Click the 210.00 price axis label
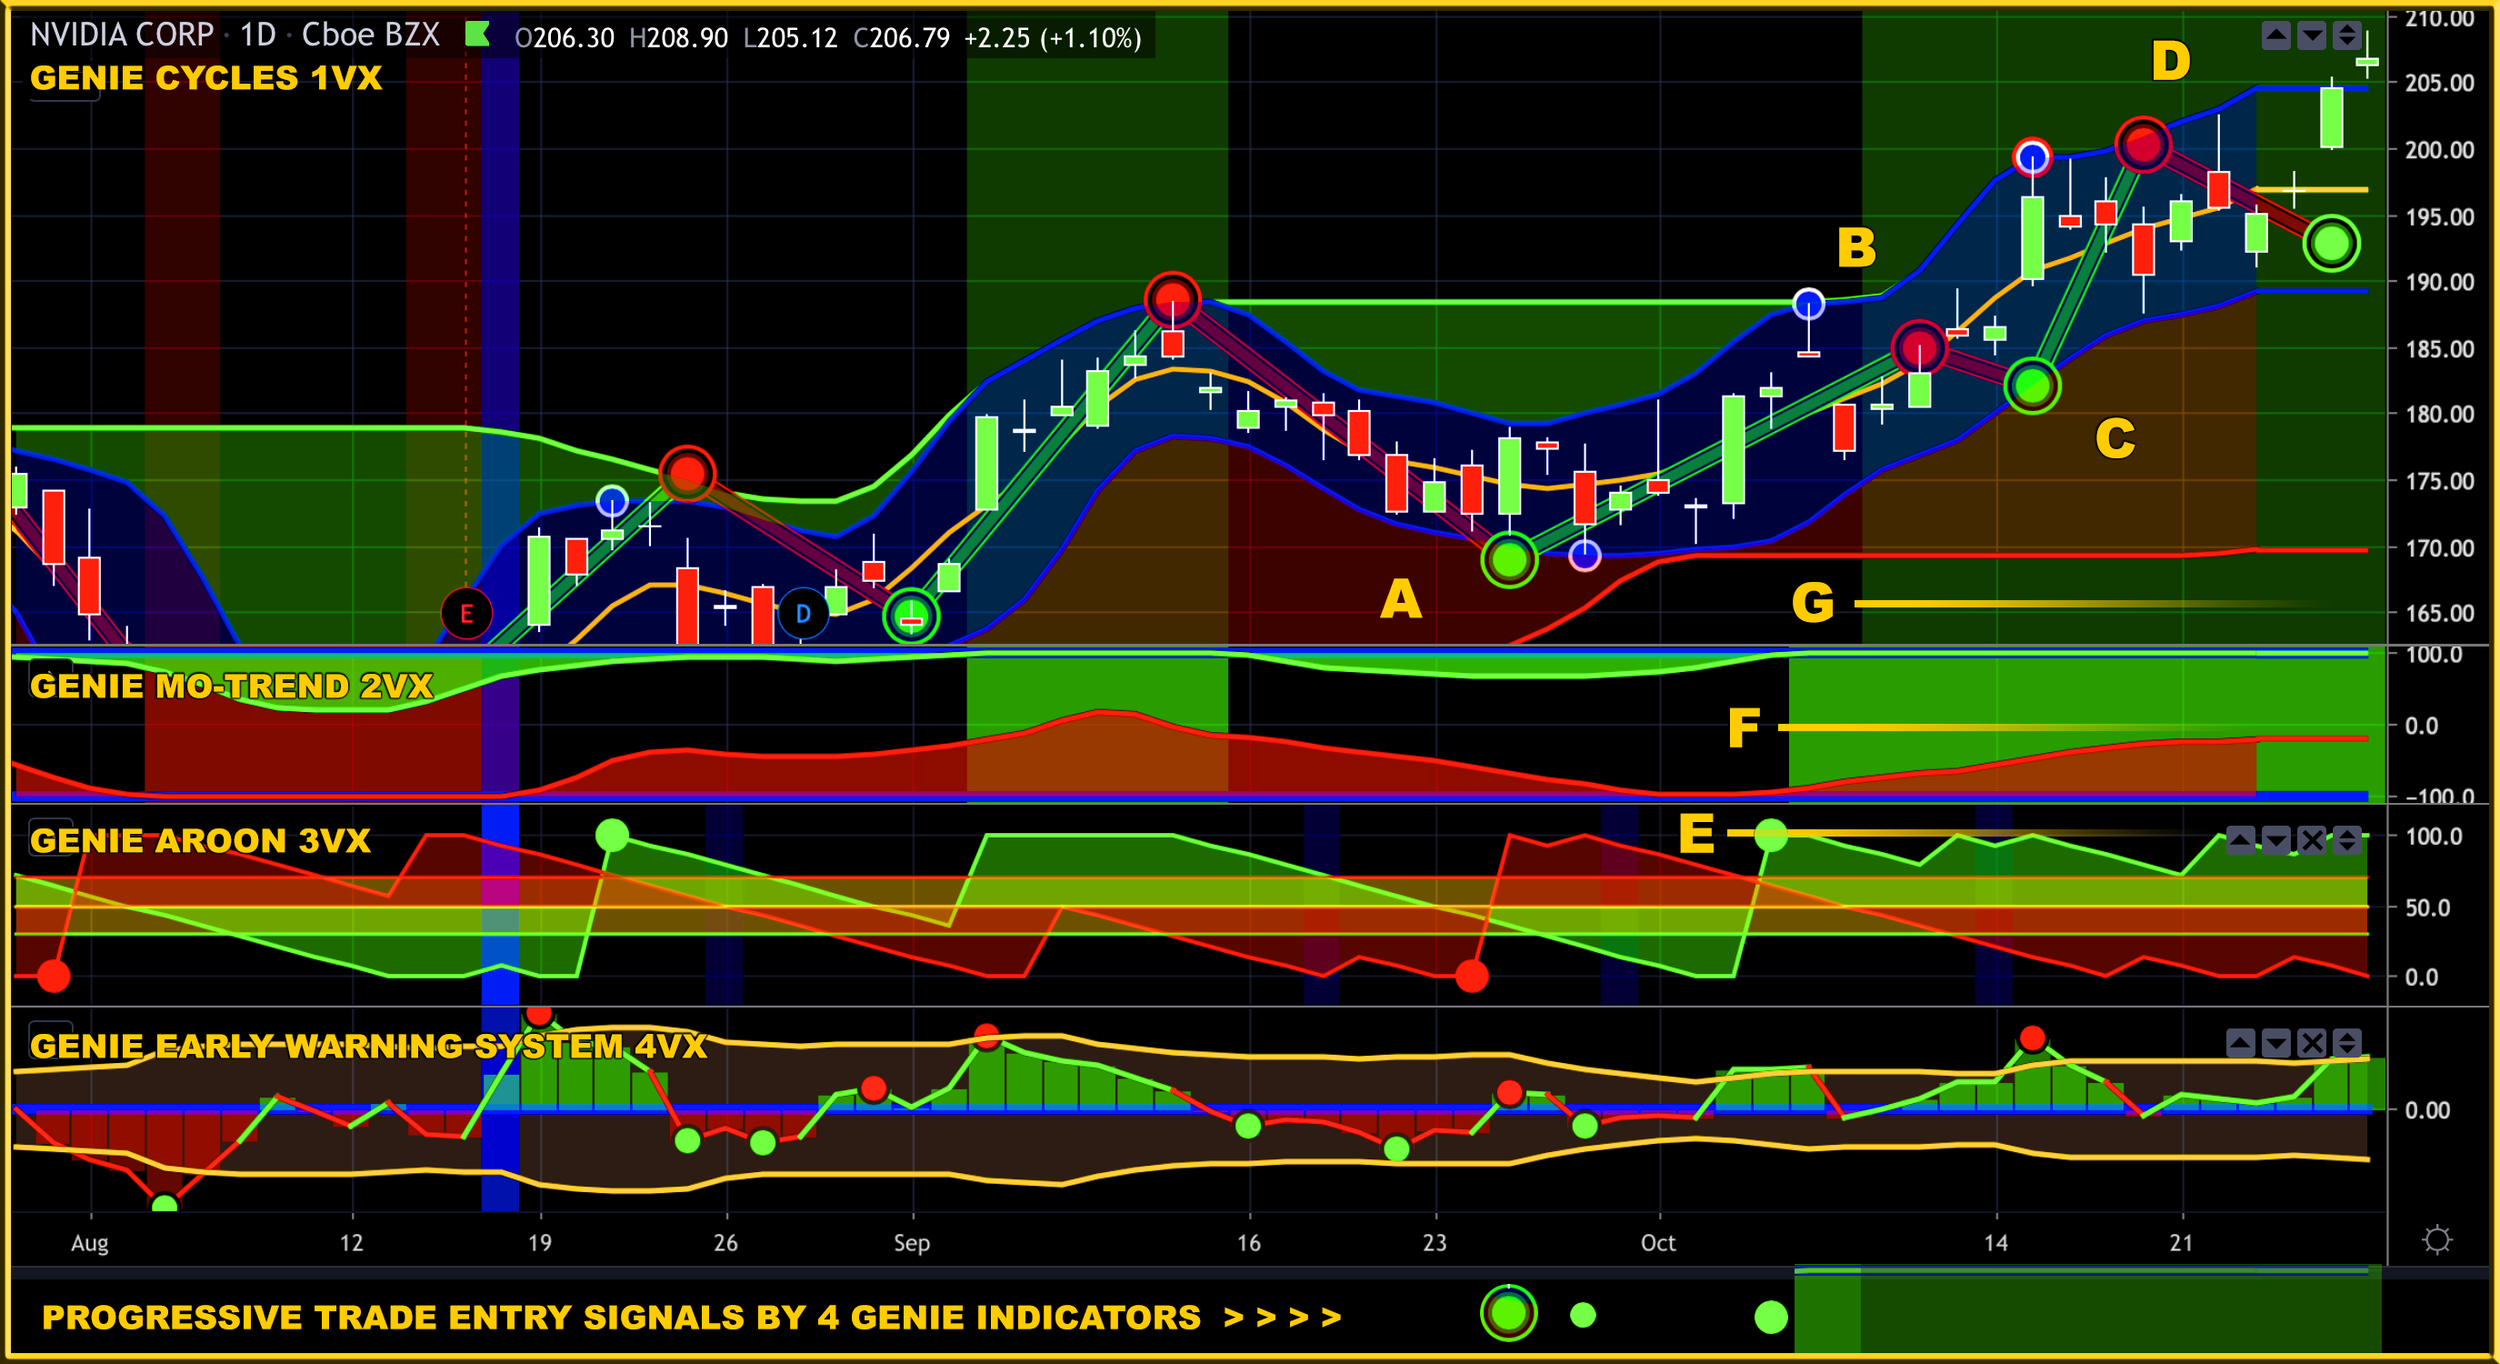The width and height of the screenshot is (2500, 1364). [2440, 19]
